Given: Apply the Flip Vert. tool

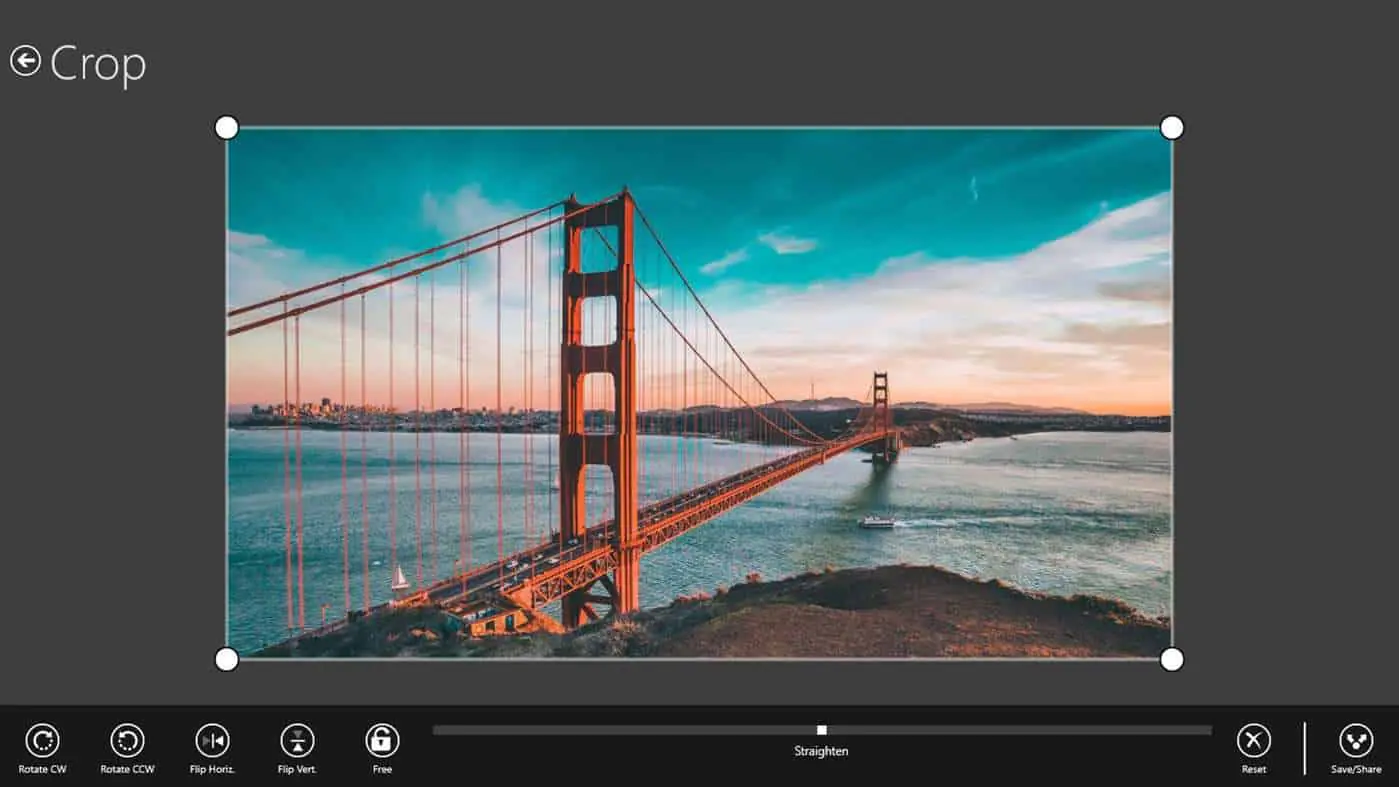Looking at the screenshot, I should click(297, 741).
